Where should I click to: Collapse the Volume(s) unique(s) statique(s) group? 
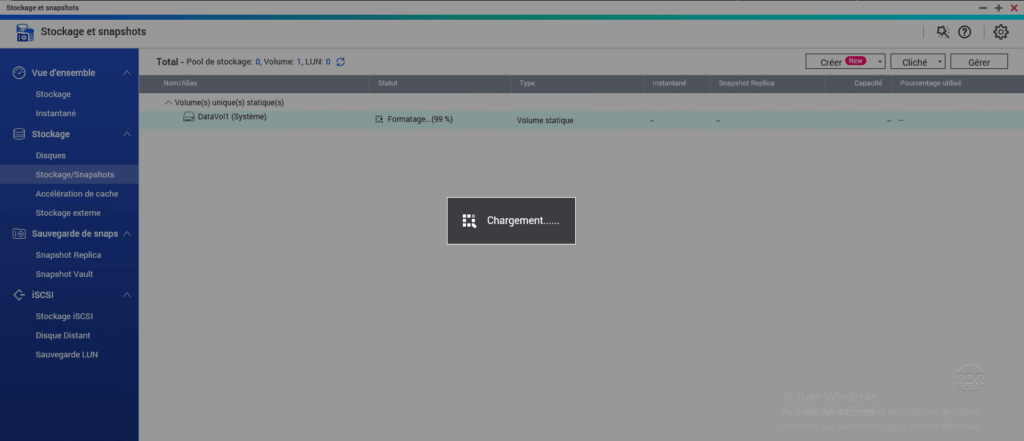tap(167, 103)
